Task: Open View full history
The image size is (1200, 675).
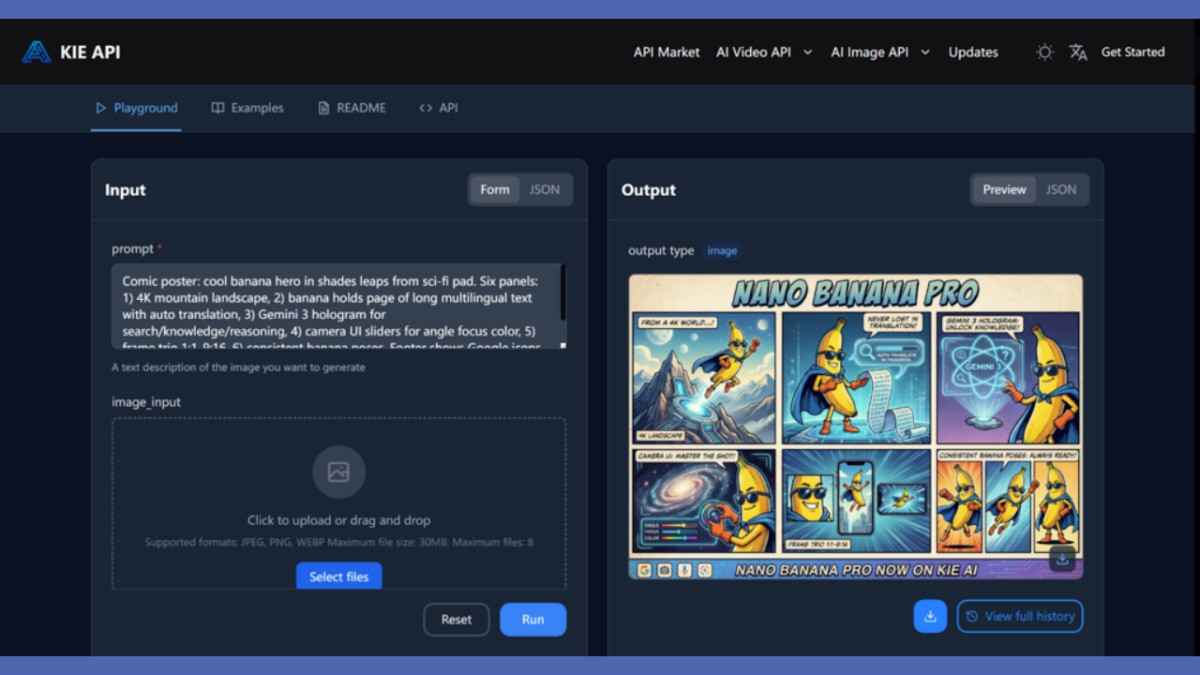Action: 1019,616
